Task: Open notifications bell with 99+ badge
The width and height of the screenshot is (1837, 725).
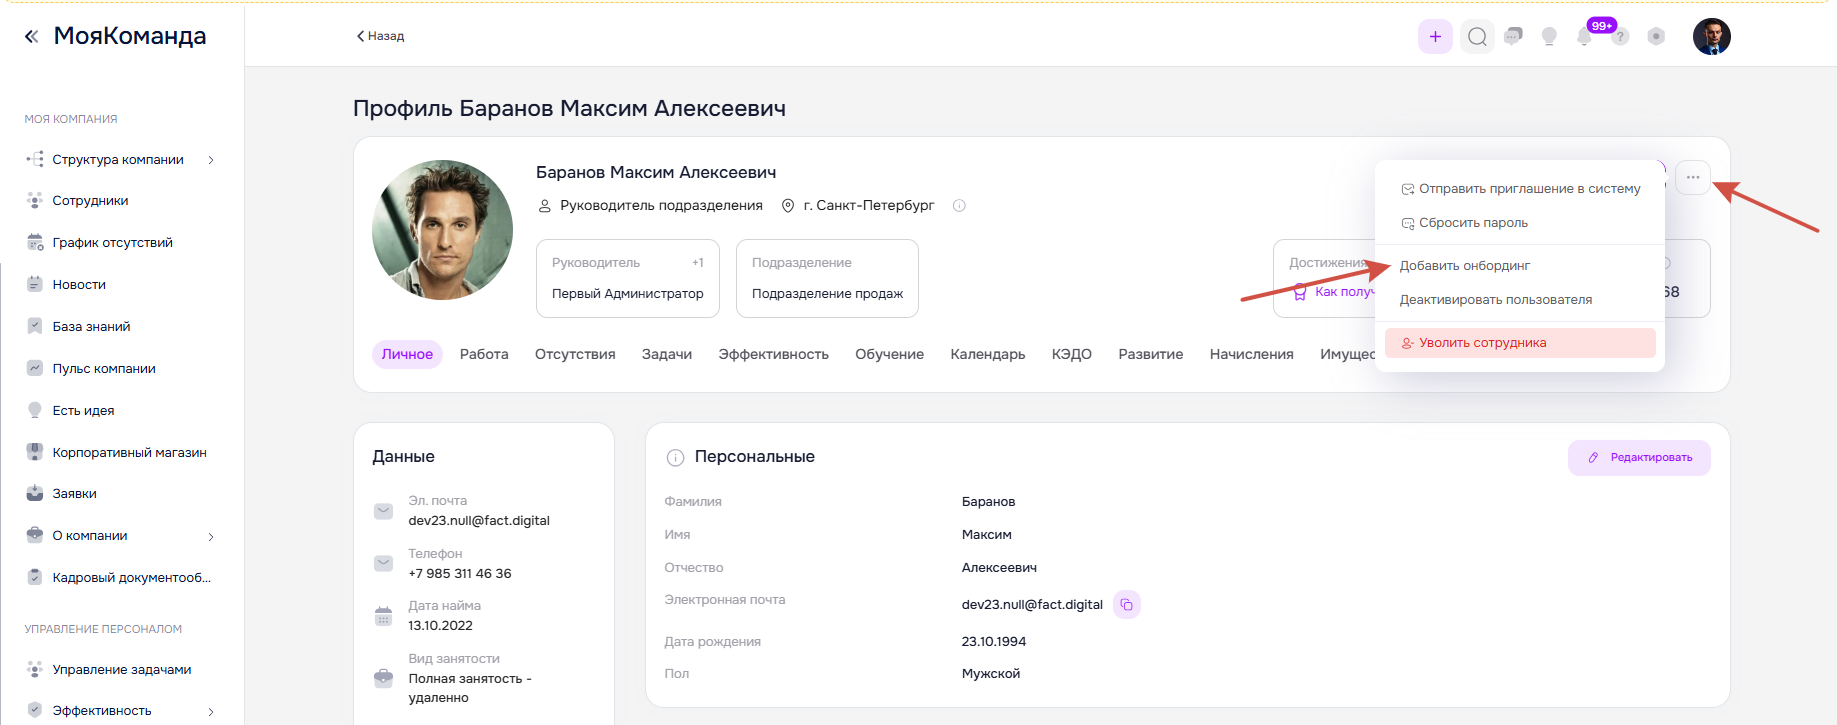Action: pos(1585,37)
